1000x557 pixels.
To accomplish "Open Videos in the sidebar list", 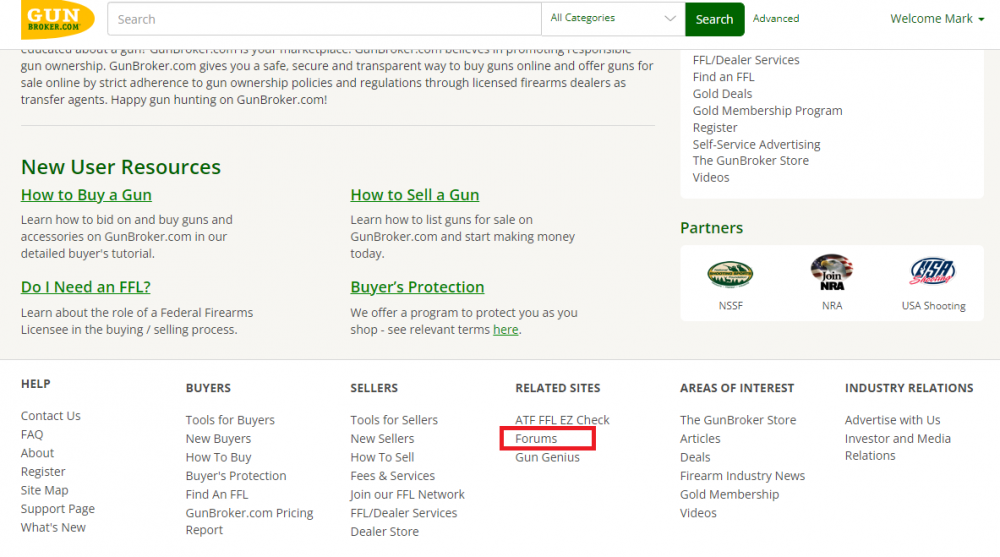I will point(710,177).
